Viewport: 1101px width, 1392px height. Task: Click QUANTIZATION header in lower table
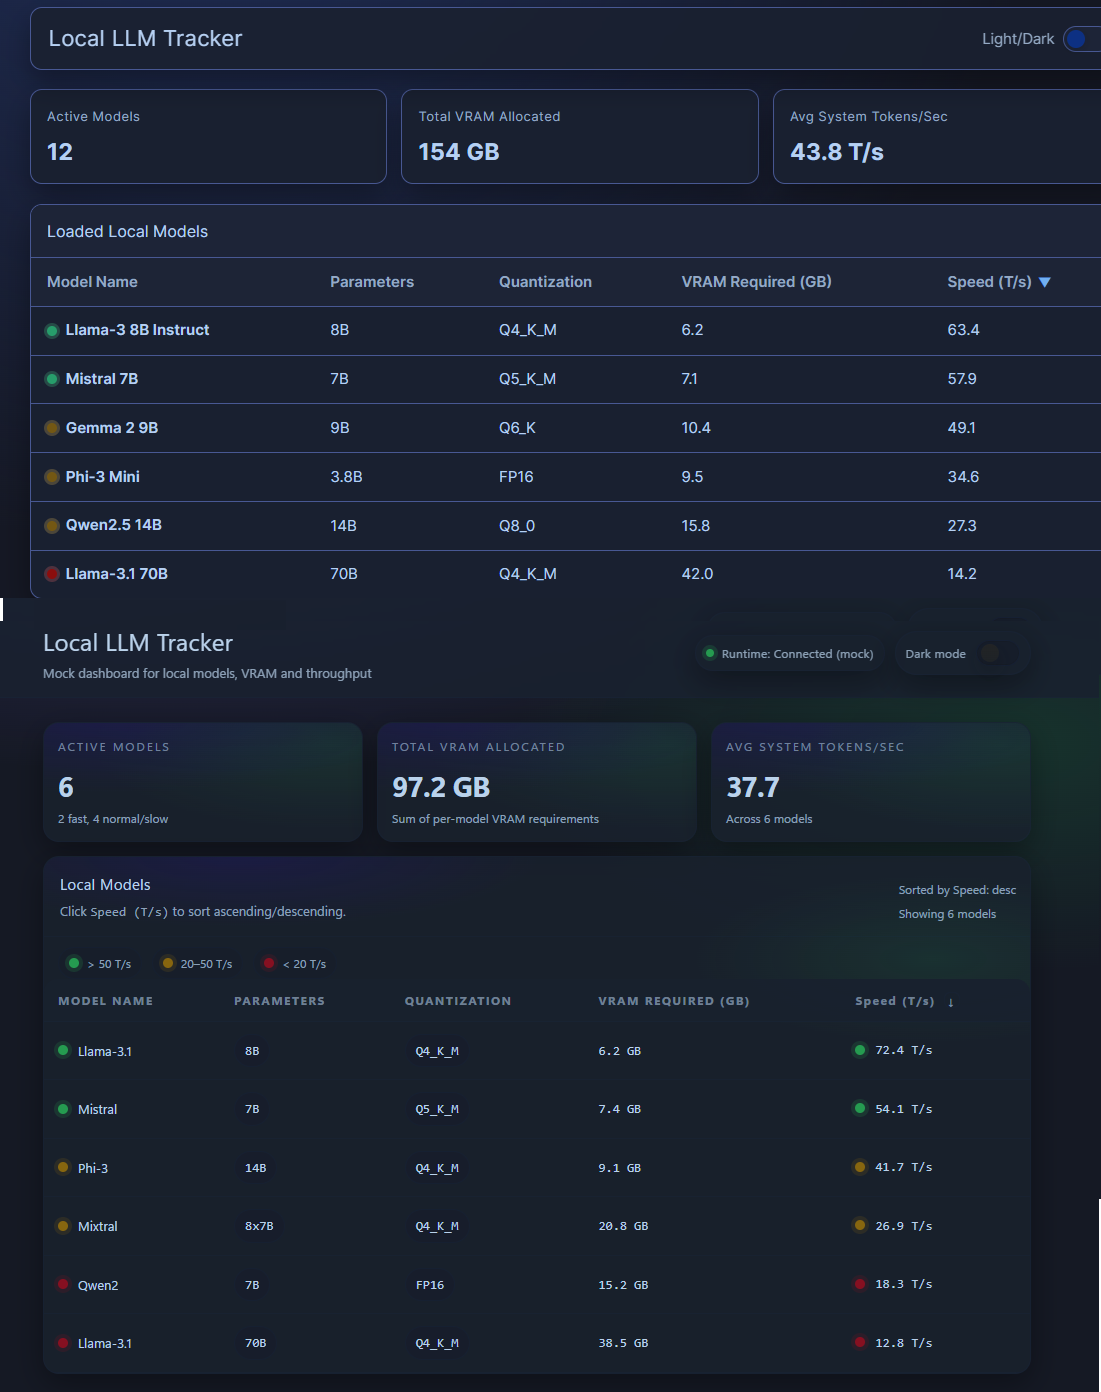(458, 1001)
